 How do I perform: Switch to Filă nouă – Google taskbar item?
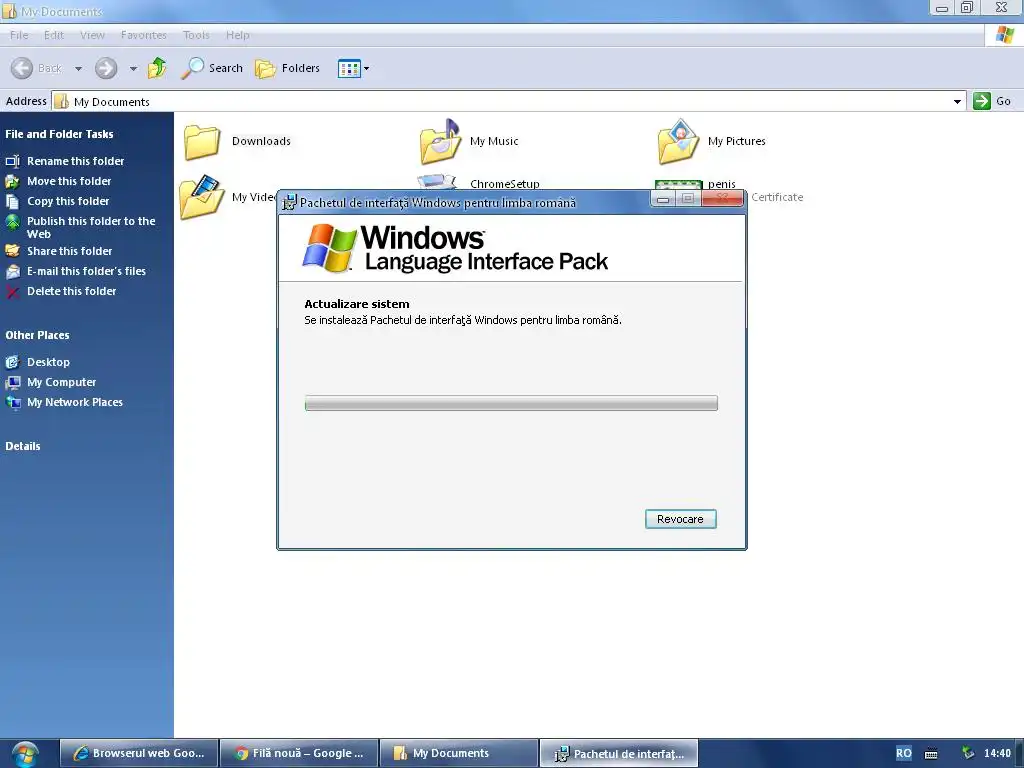pos(299,753)
